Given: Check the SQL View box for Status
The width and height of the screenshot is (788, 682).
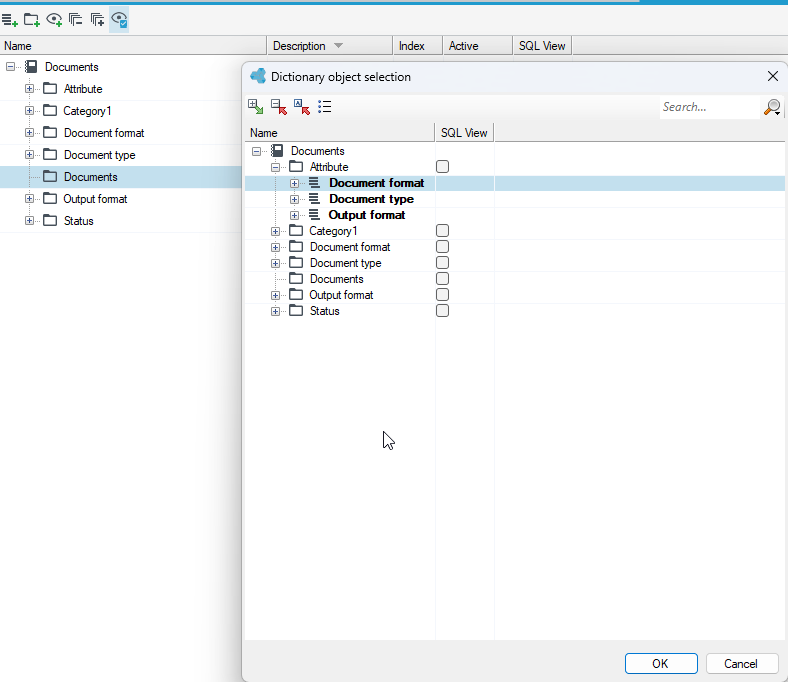Looking at the screenshot, I should [x=442, y=311].
